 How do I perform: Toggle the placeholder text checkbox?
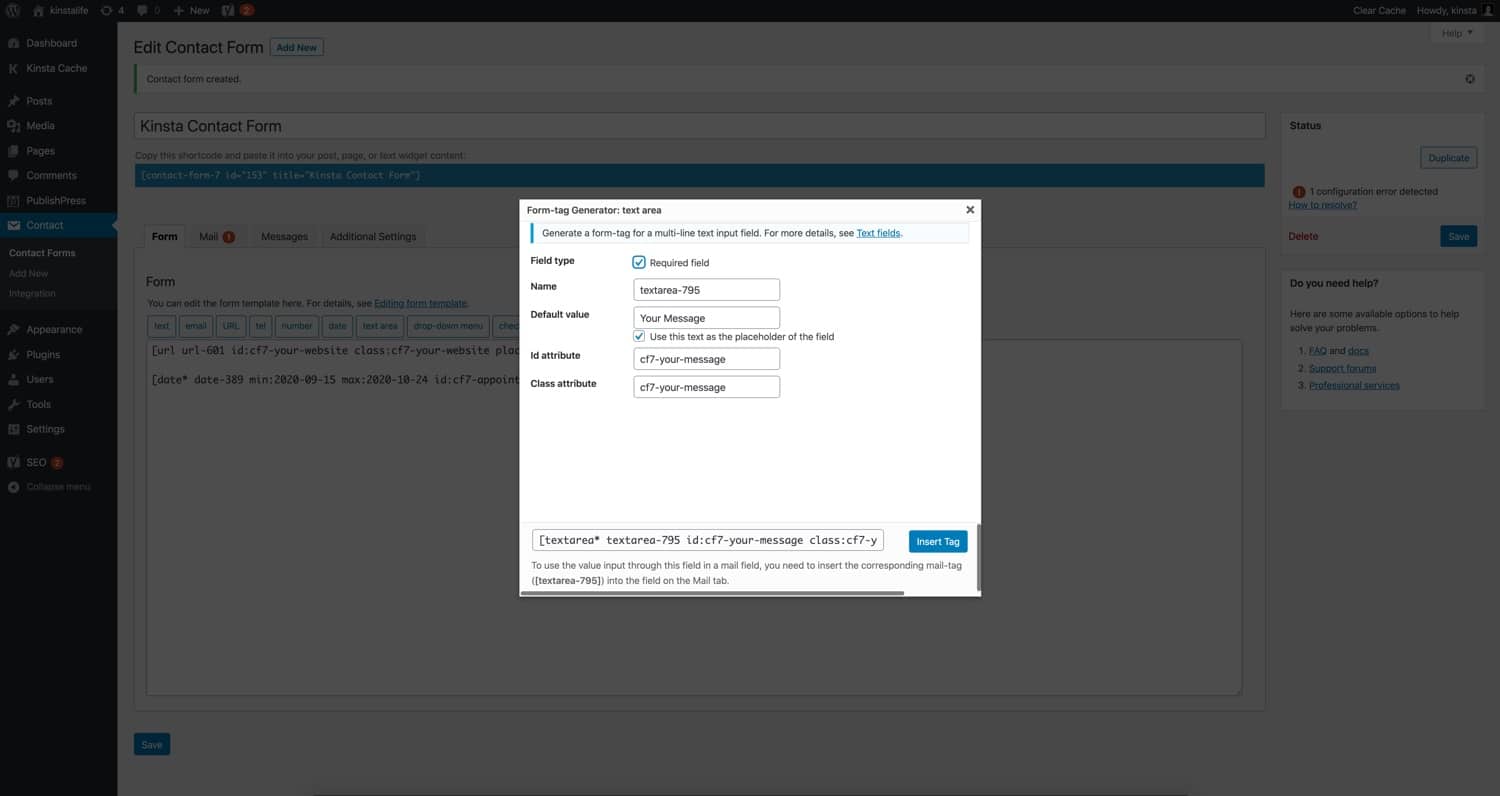click(639, 336)
